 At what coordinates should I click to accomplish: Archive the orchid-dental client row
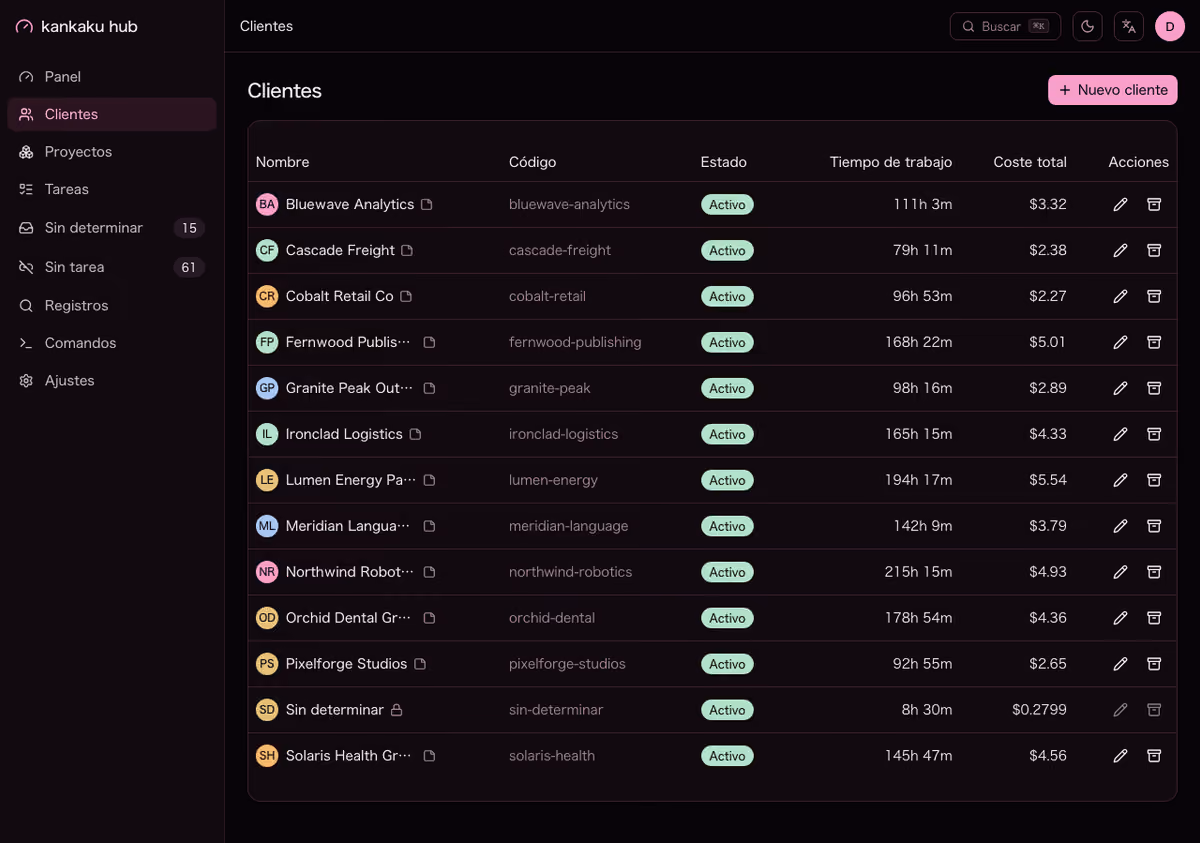coord(1154,618)
